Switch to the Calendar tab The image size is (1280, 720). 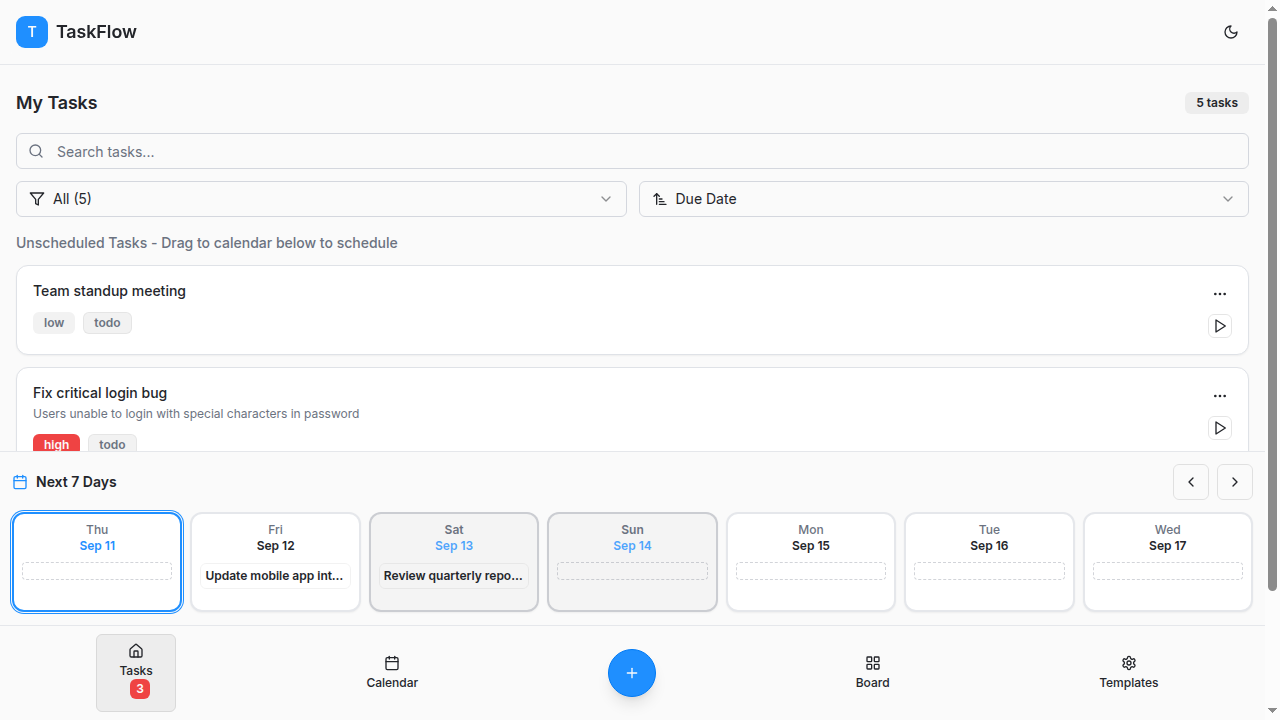tap(392, 673)
